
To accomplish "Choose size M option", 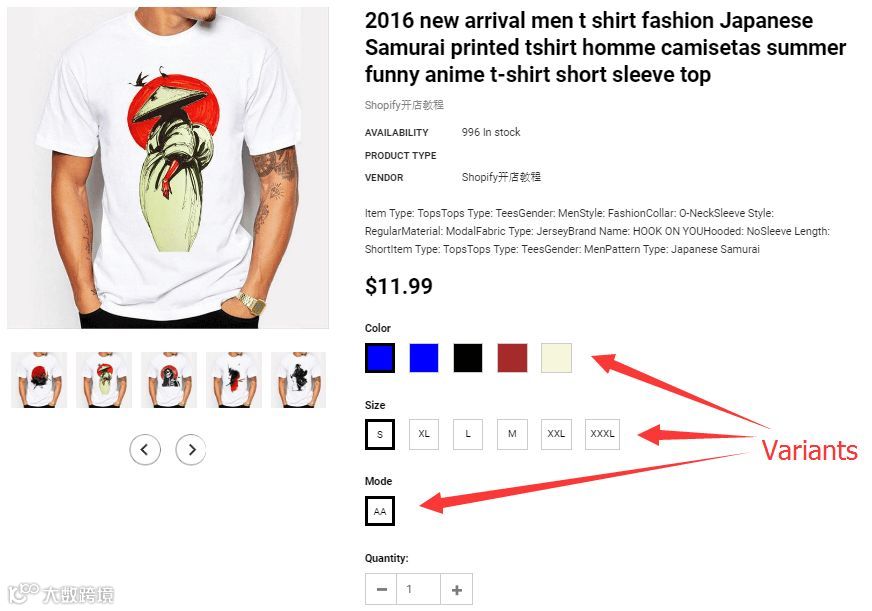I will pyautogui.click(x=512, y=434).
